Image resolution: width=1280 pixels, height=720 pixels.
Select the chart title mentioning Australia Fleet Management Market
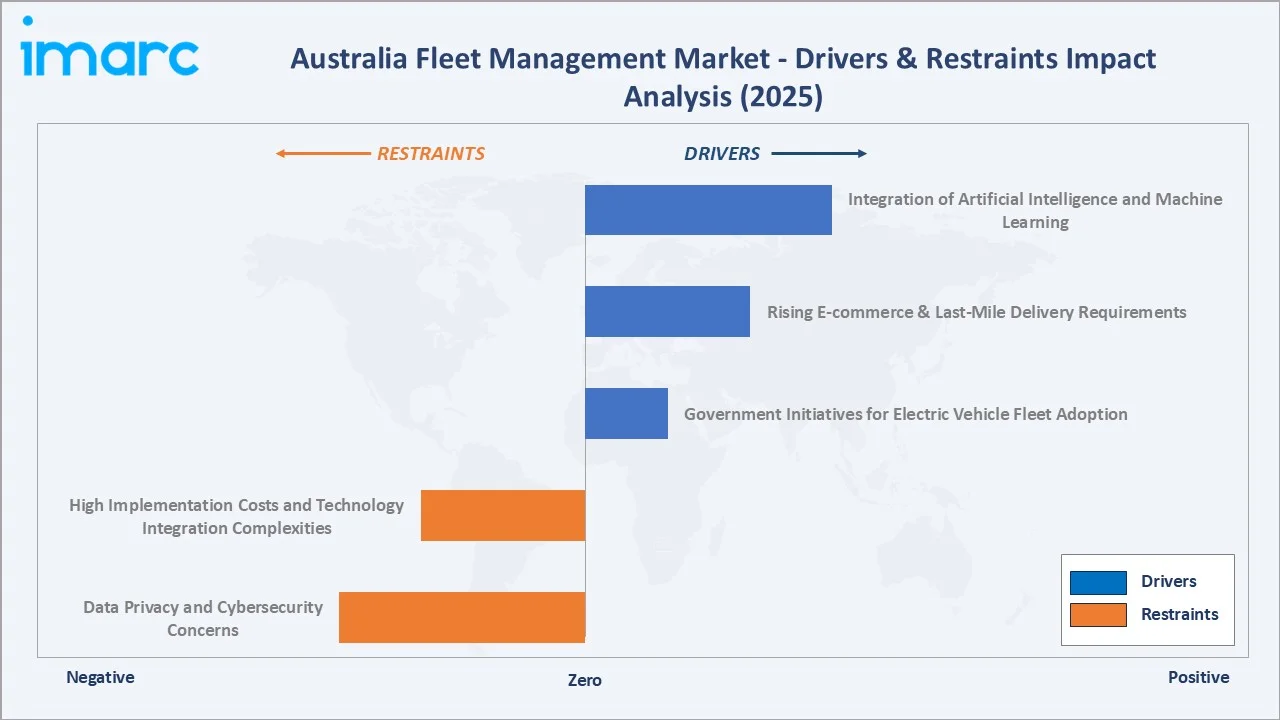pyautogui.click(x=723, y=77)
